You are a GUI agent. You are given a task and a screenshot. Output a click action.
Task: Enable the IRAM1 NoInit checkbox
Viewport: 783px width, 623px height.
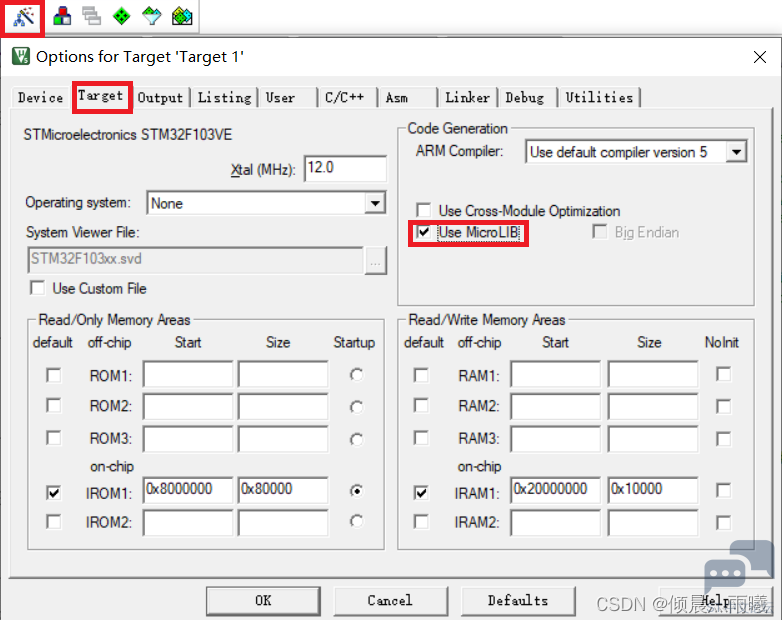[x=723, y=490]
